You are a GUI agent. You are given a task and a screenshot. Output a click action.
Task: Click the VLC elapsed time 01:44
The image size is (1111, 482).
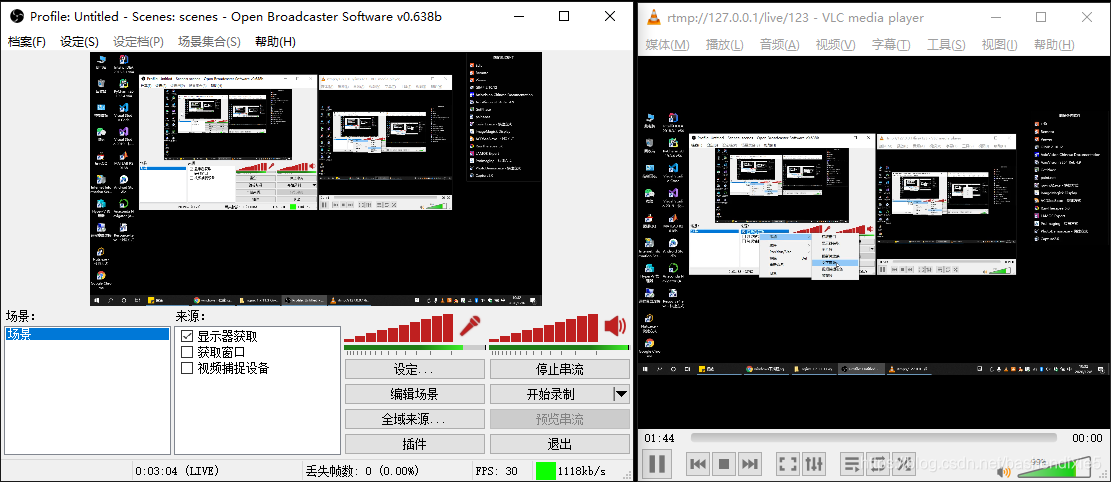660,438
